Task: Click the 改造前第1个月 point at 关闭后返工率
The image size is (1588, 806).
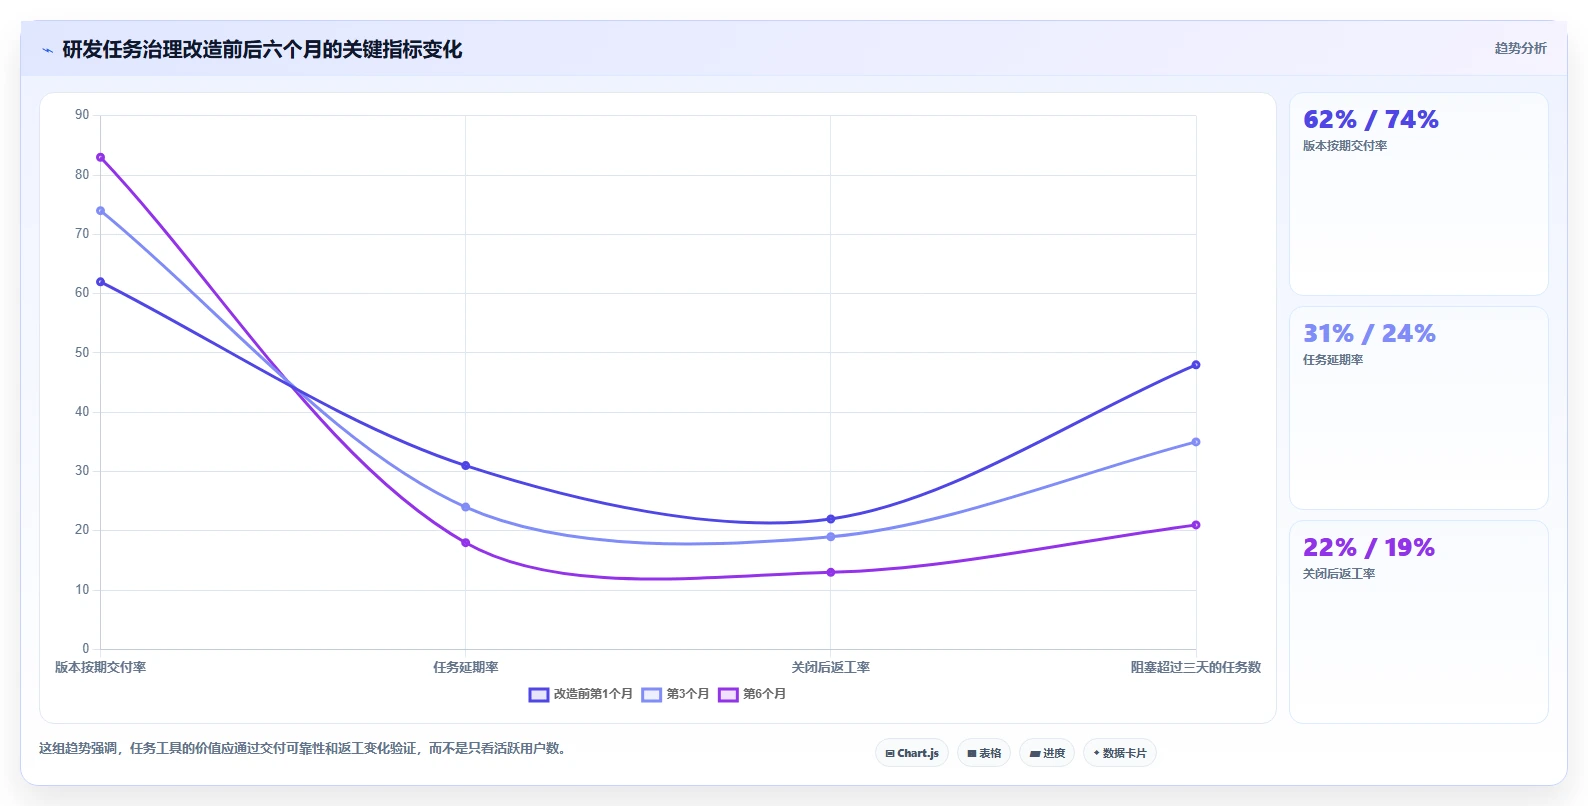Action: (830, 519)
